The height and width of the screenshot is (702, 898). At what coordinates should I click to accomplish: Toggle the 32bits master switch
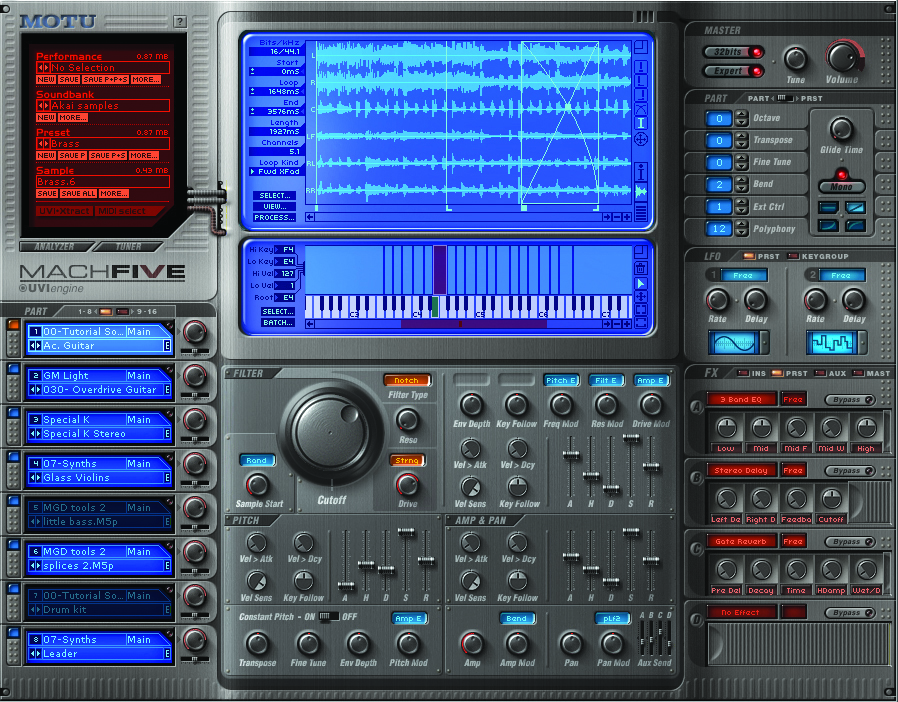pyautogui.click(x=731, y=52)
